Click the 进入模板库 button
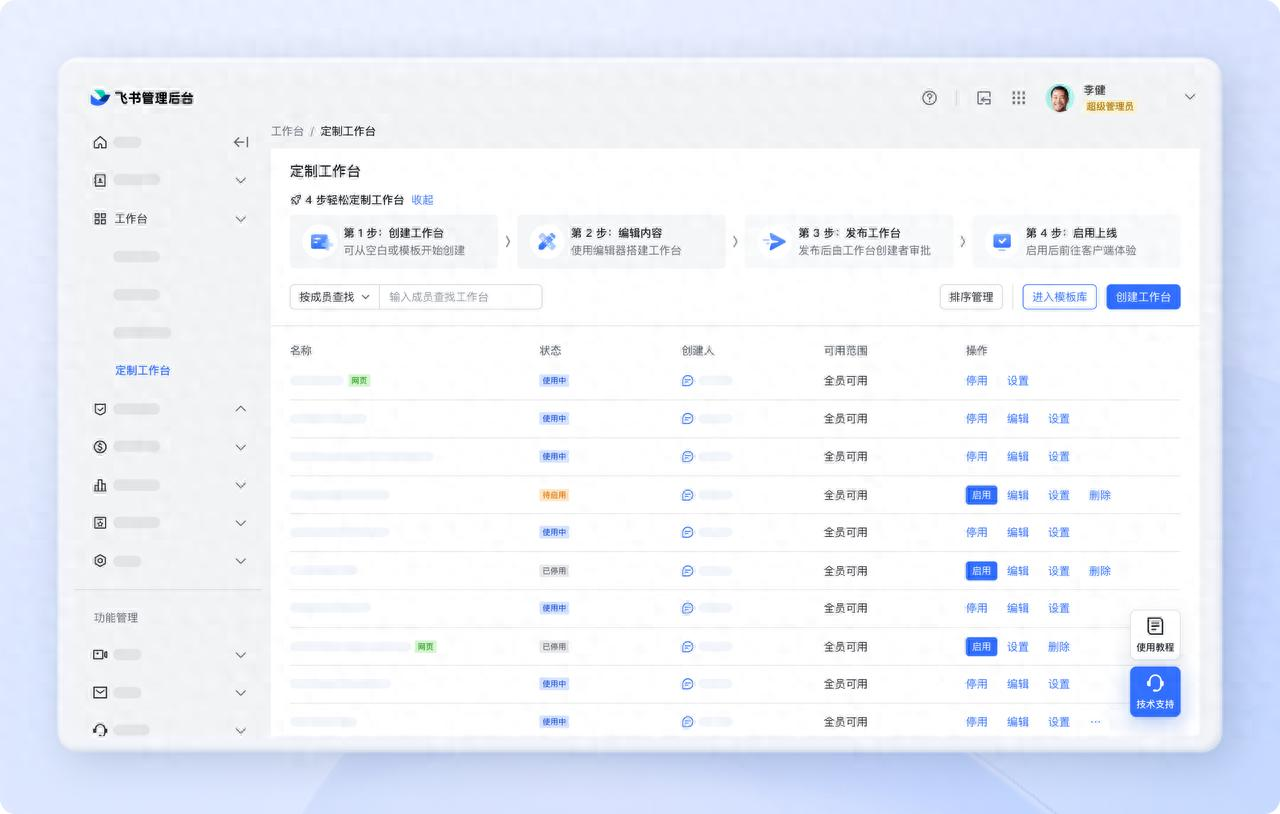 tap(1060, 297)
